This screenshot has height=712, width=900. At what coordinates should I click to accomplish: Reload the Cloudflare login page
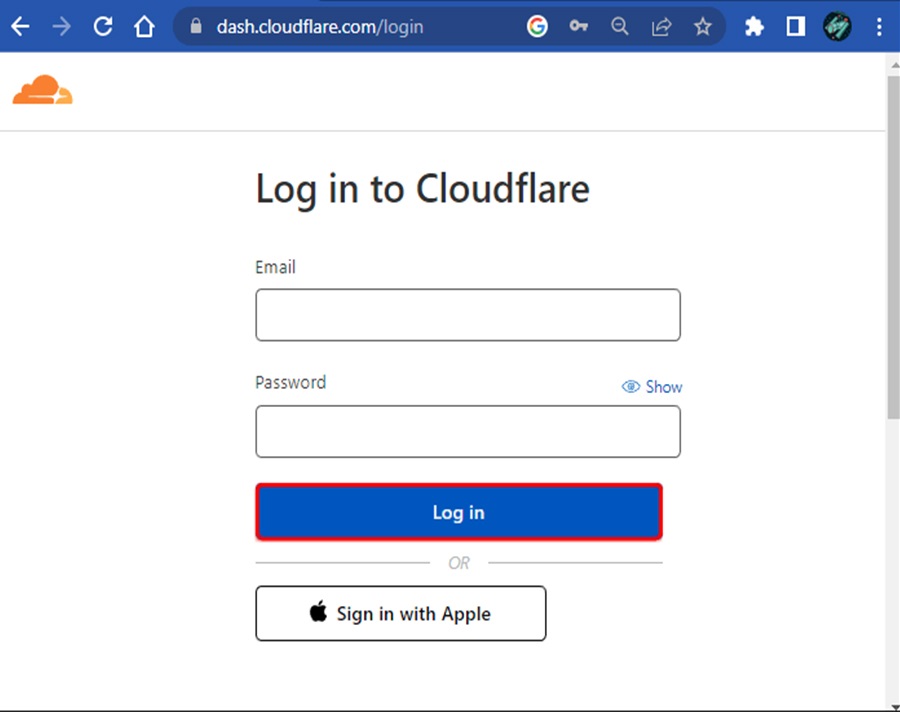(x=103, y=27)
